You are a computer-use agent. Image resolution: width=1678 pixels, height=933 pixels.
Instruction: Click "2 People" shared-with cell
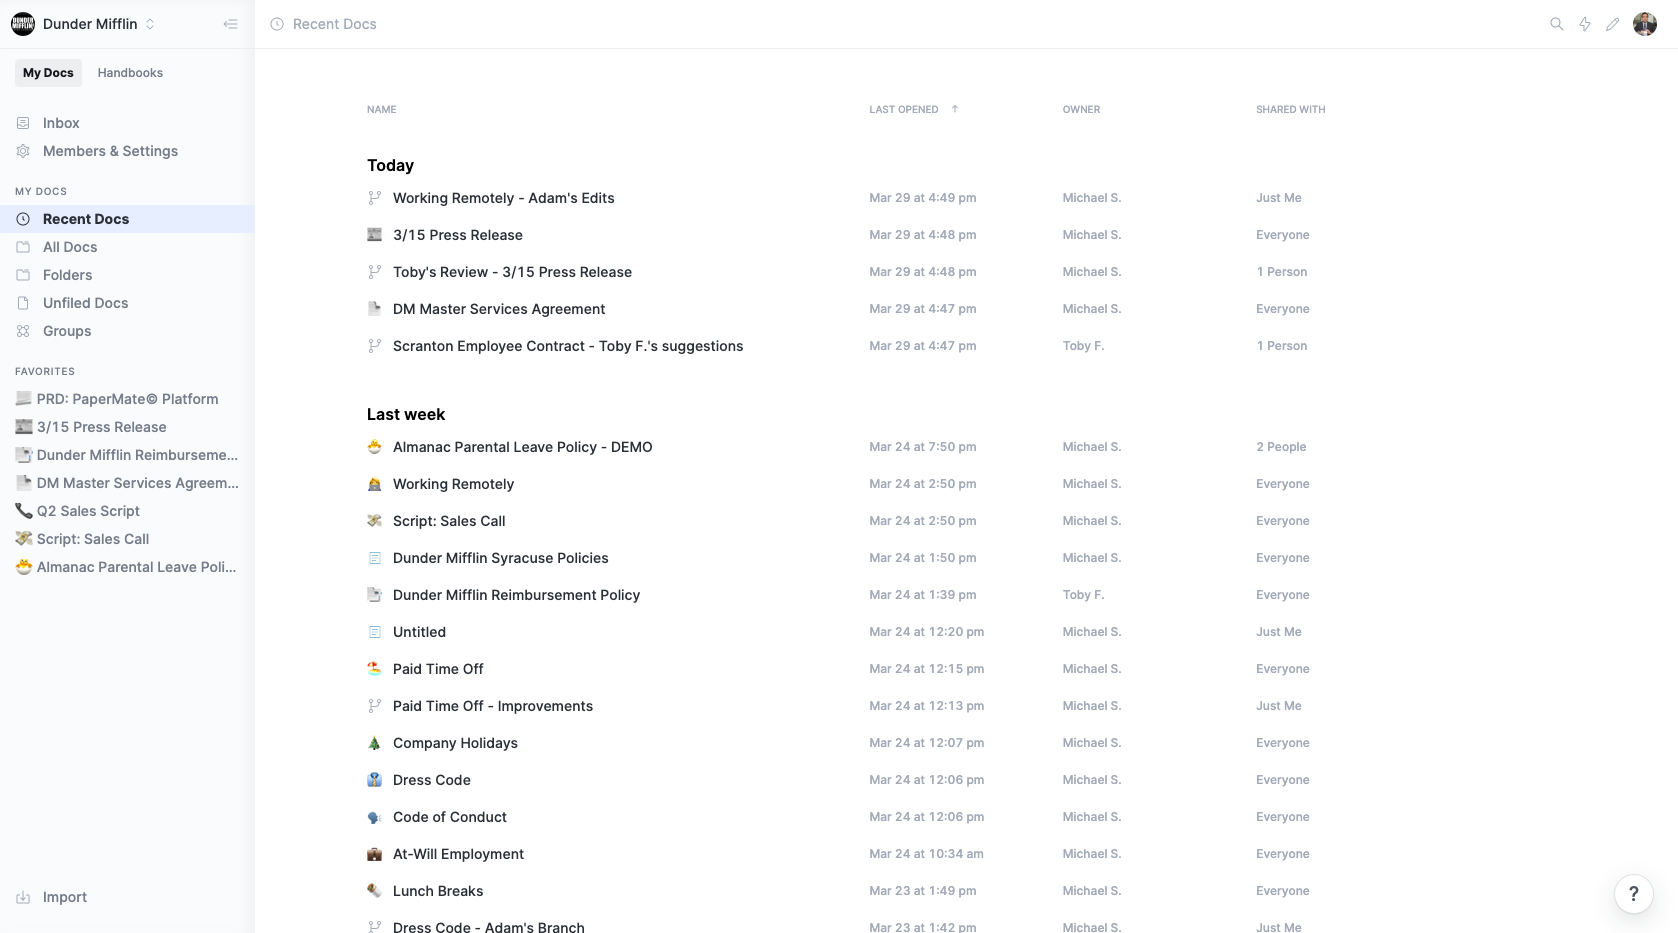(1281, 447)
